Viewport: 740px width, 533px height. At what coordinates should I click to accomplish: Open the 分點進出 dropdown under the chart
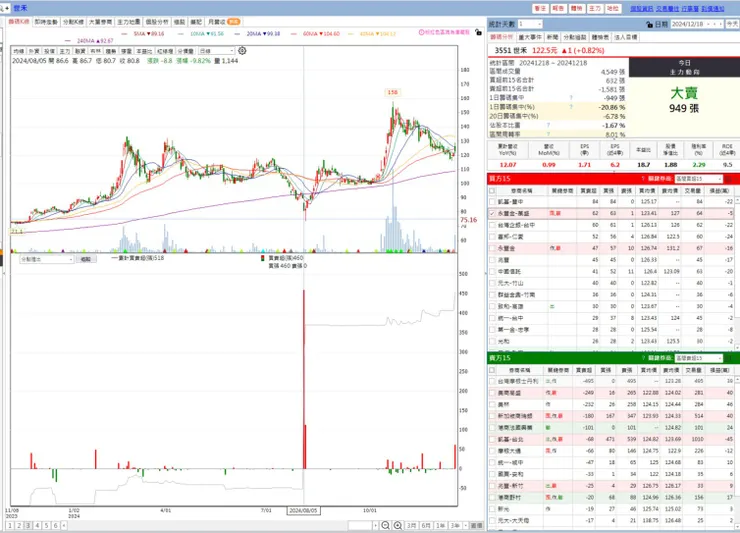coord(46,259)
